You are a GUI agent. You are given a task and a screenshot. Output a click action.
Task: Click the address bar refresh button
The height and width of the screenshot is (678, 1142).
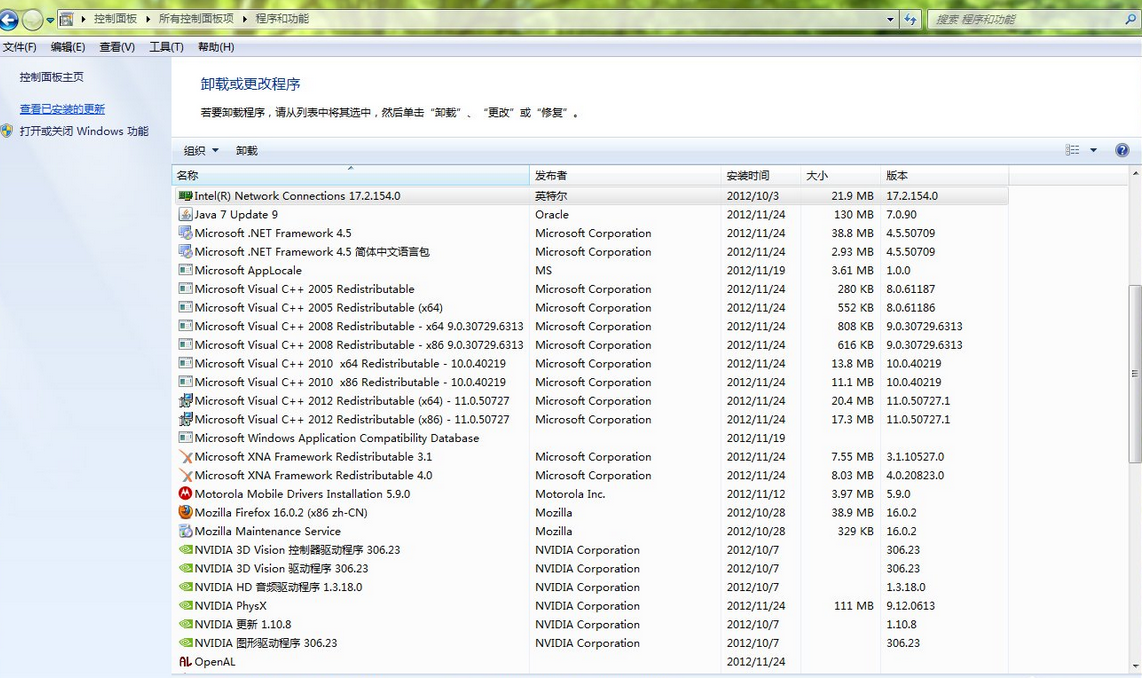[910, 20]
